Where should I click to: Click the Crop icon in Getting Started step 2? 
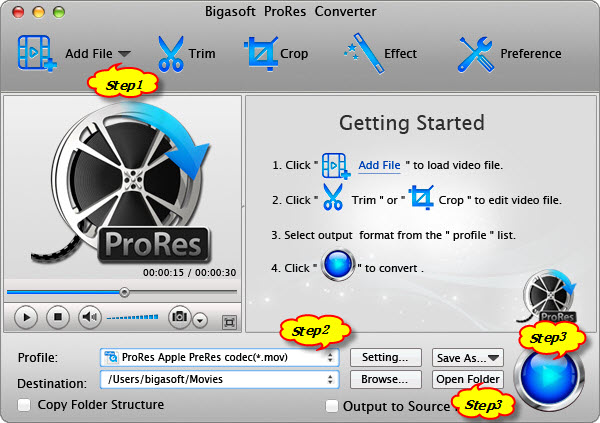coord(421,197)
